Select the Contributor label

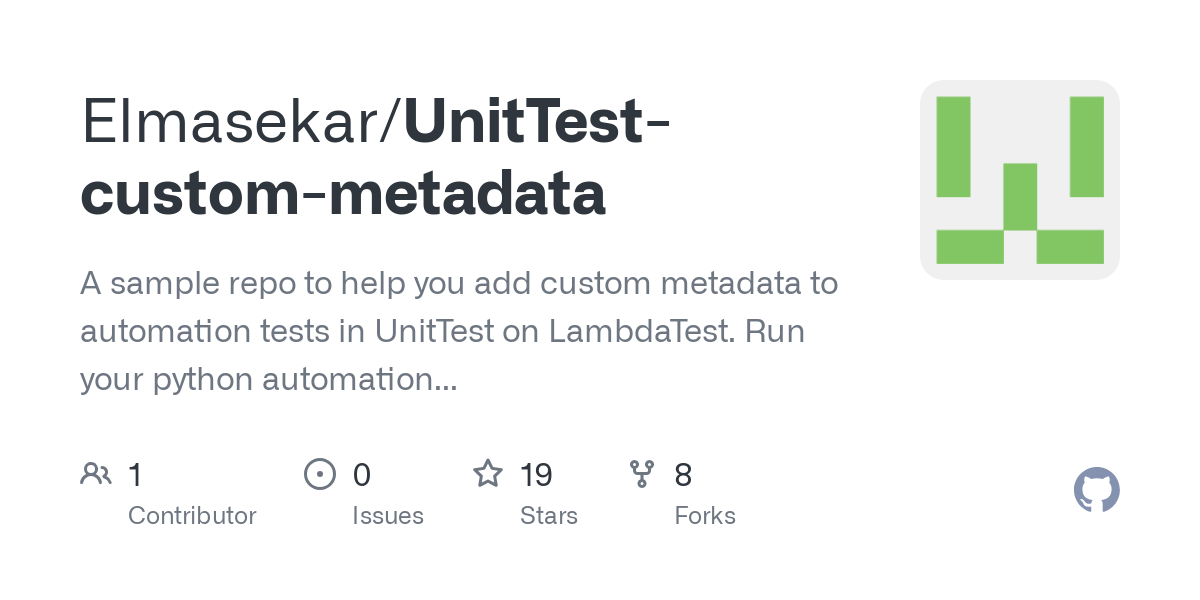click(x=192, y=516)
